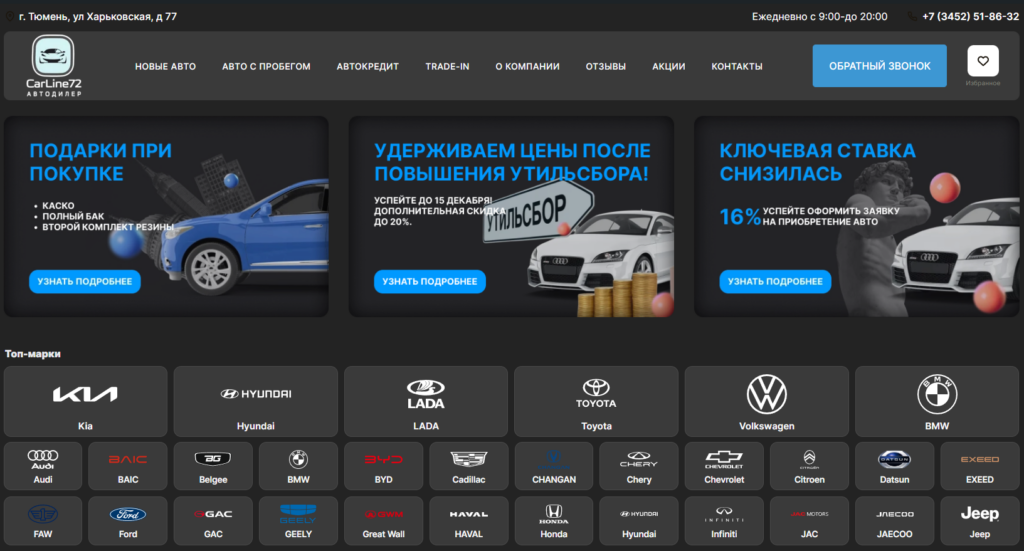Open the small Hyundai tile next to Honda

coord(639,521)
